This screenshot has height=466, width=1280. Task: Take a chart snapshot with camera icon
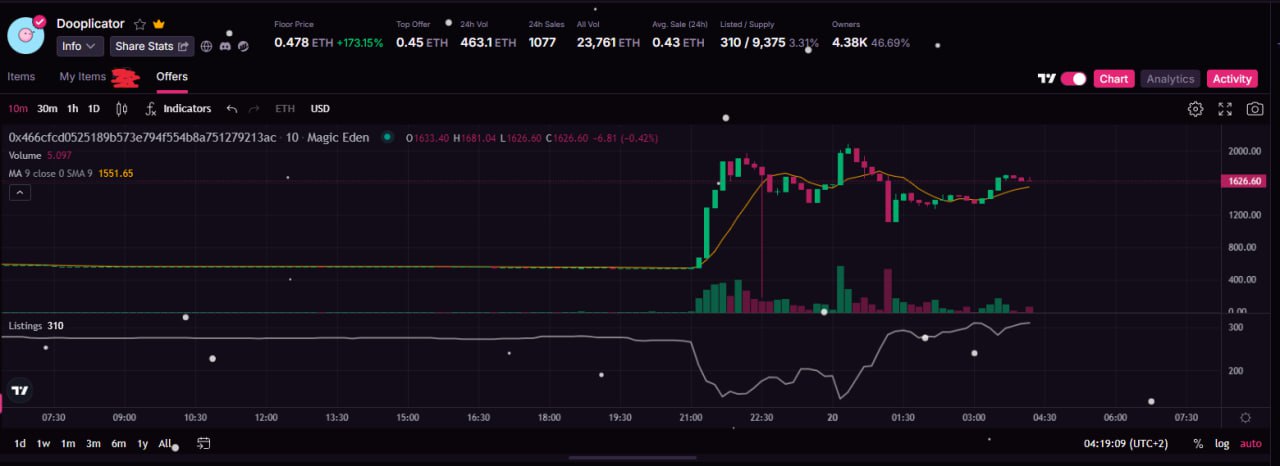point(1254,109)
